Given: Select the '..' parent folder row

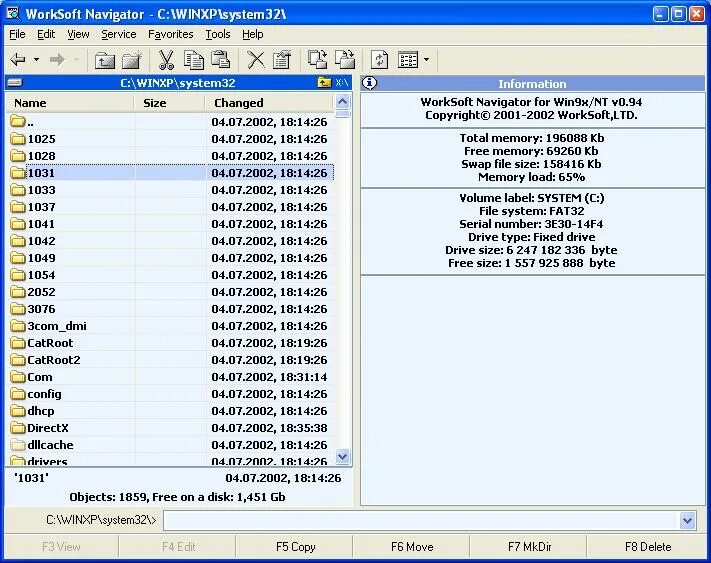Looking at the screenshot, I should coord(170,122).
